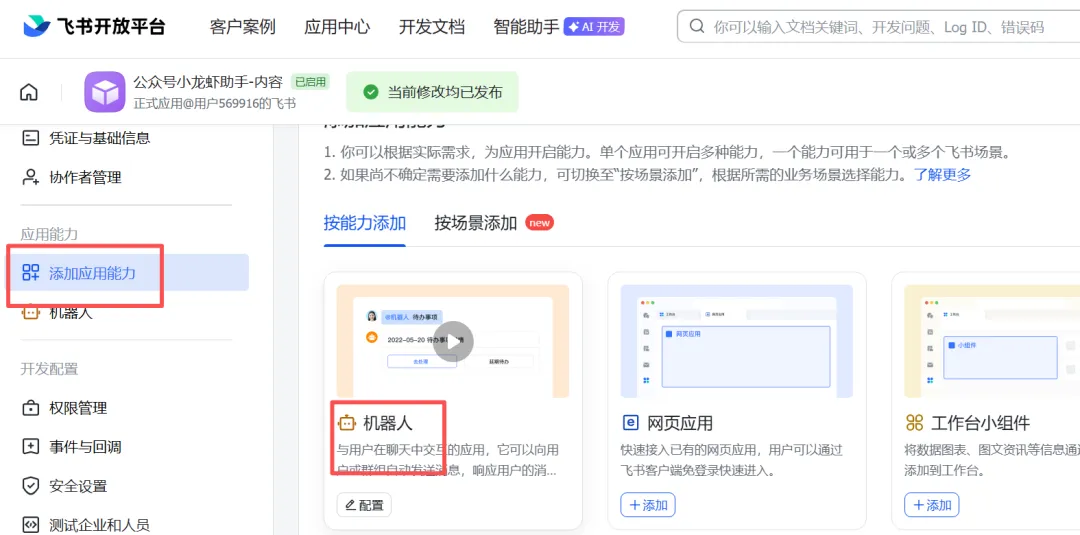Open 客户案例 in the top navigation
1080x535 pixels.
[242, 27]
